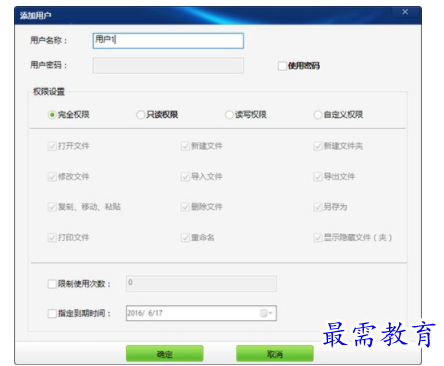
Task: Select the 自定义权限 radio button
Action: click(318, 115)
